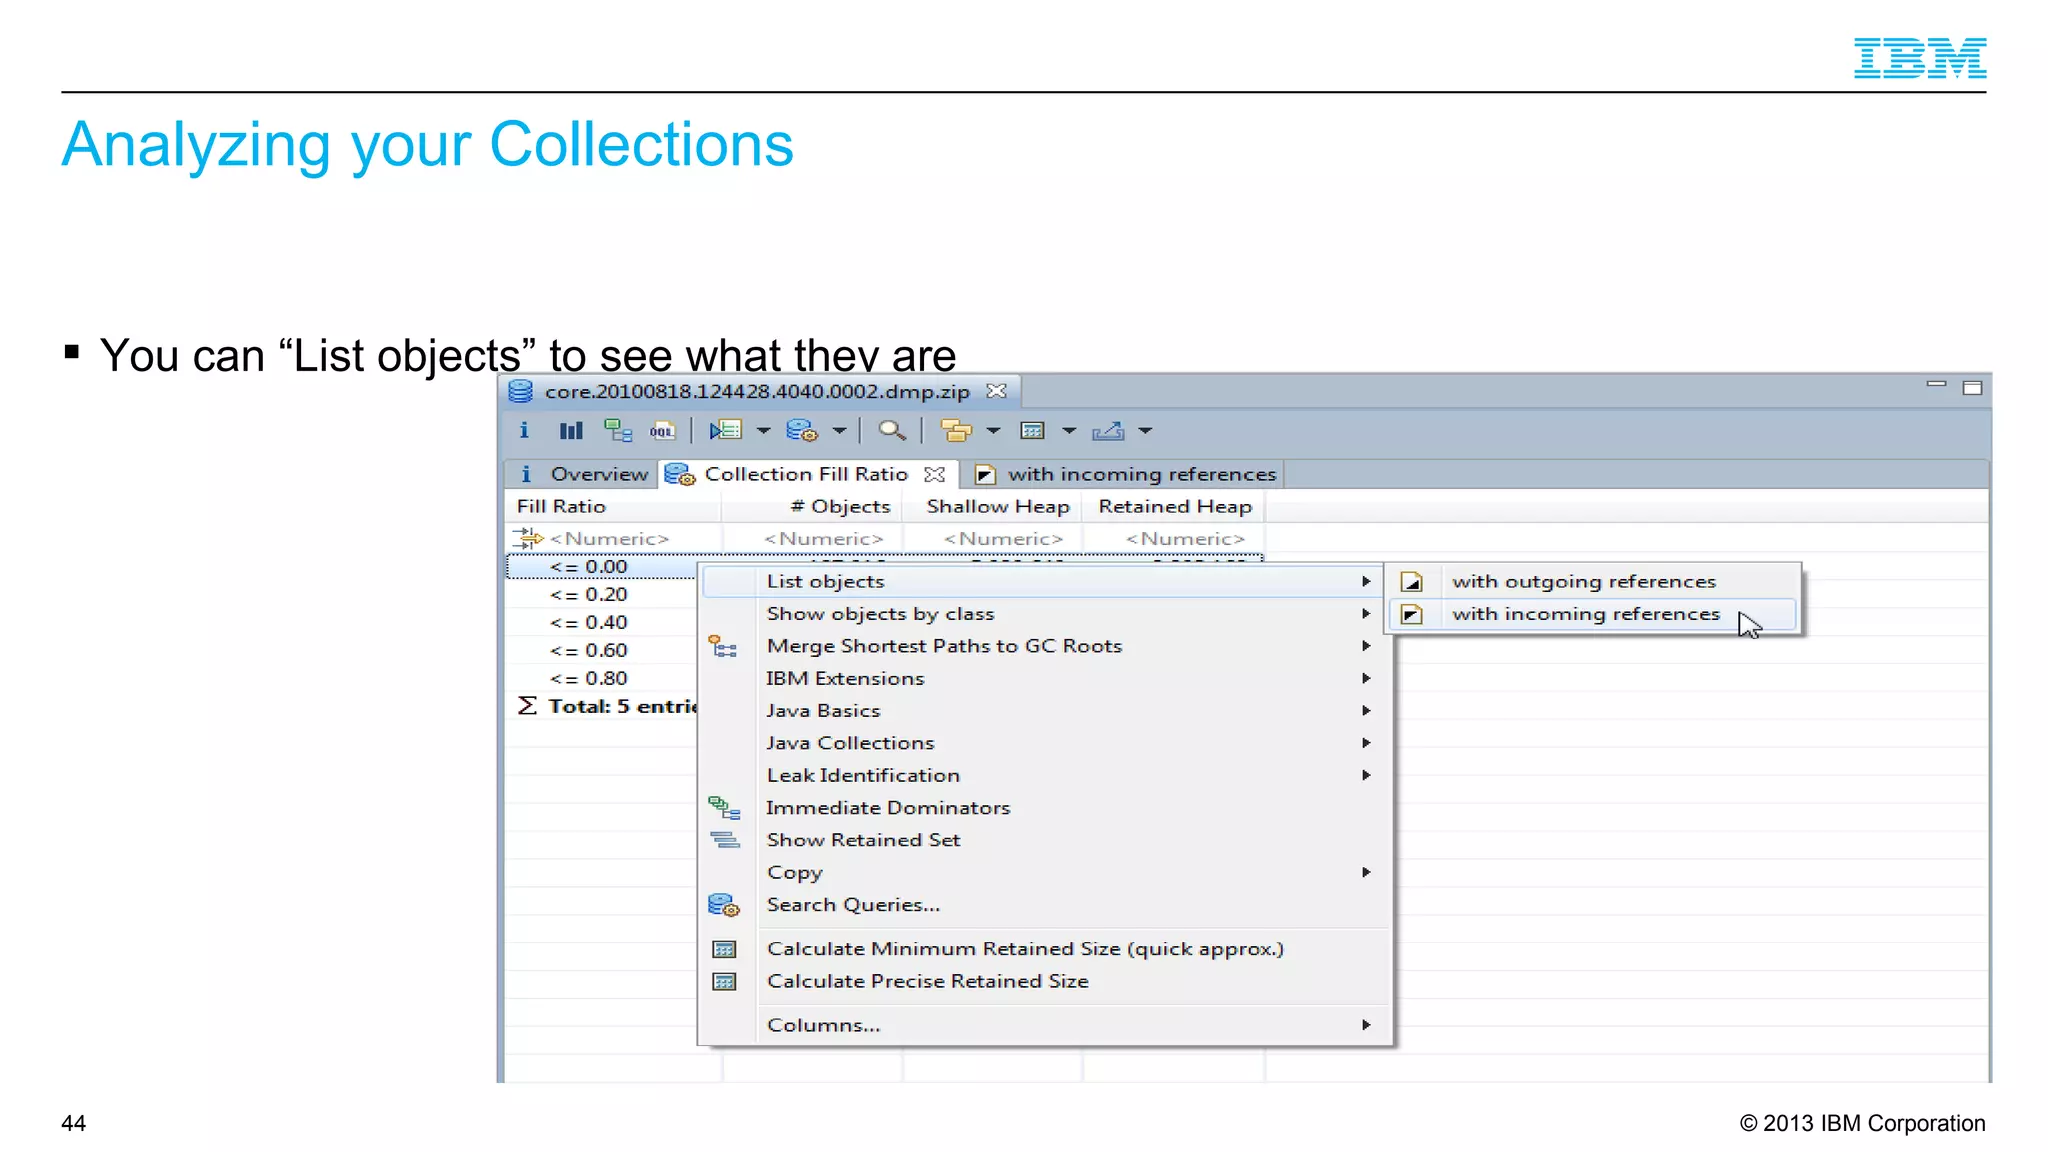2048x1152 pixels.
Task: Expand dropdown arrow beside query browser icon
Action: click(840, 431)
